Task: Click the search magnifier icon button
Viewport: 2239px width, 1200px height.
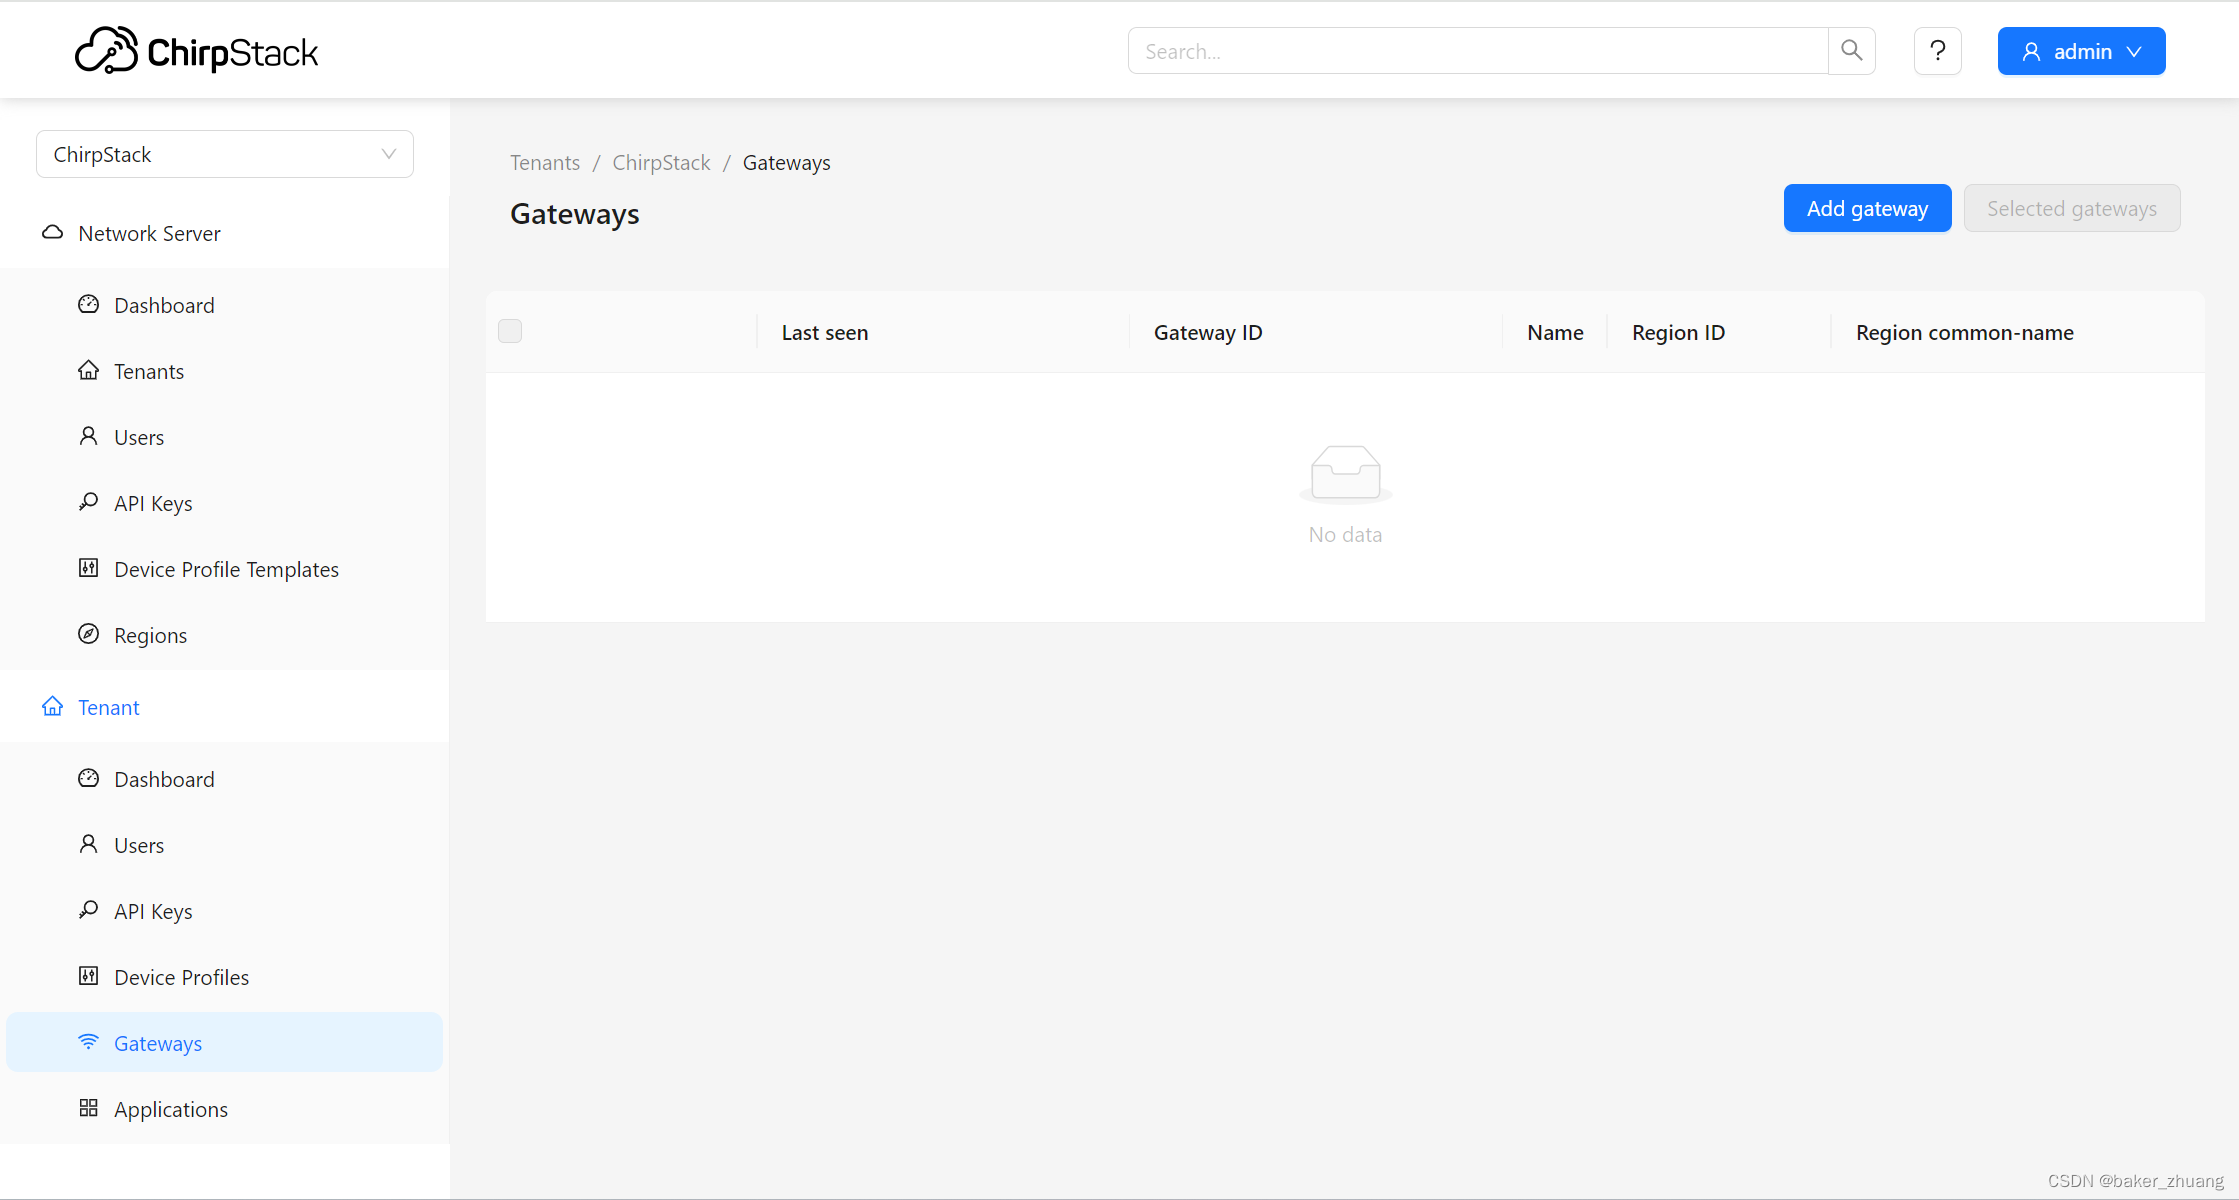Action: point(1851,51)
